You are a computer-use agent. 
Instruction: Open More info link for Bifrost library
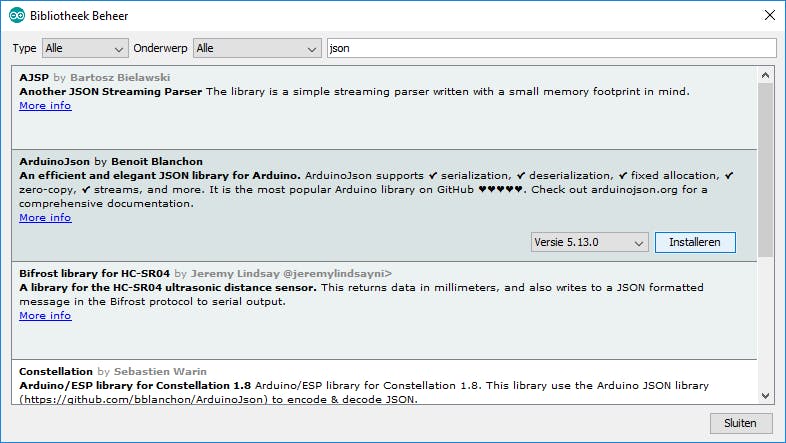tap(45, 316)
